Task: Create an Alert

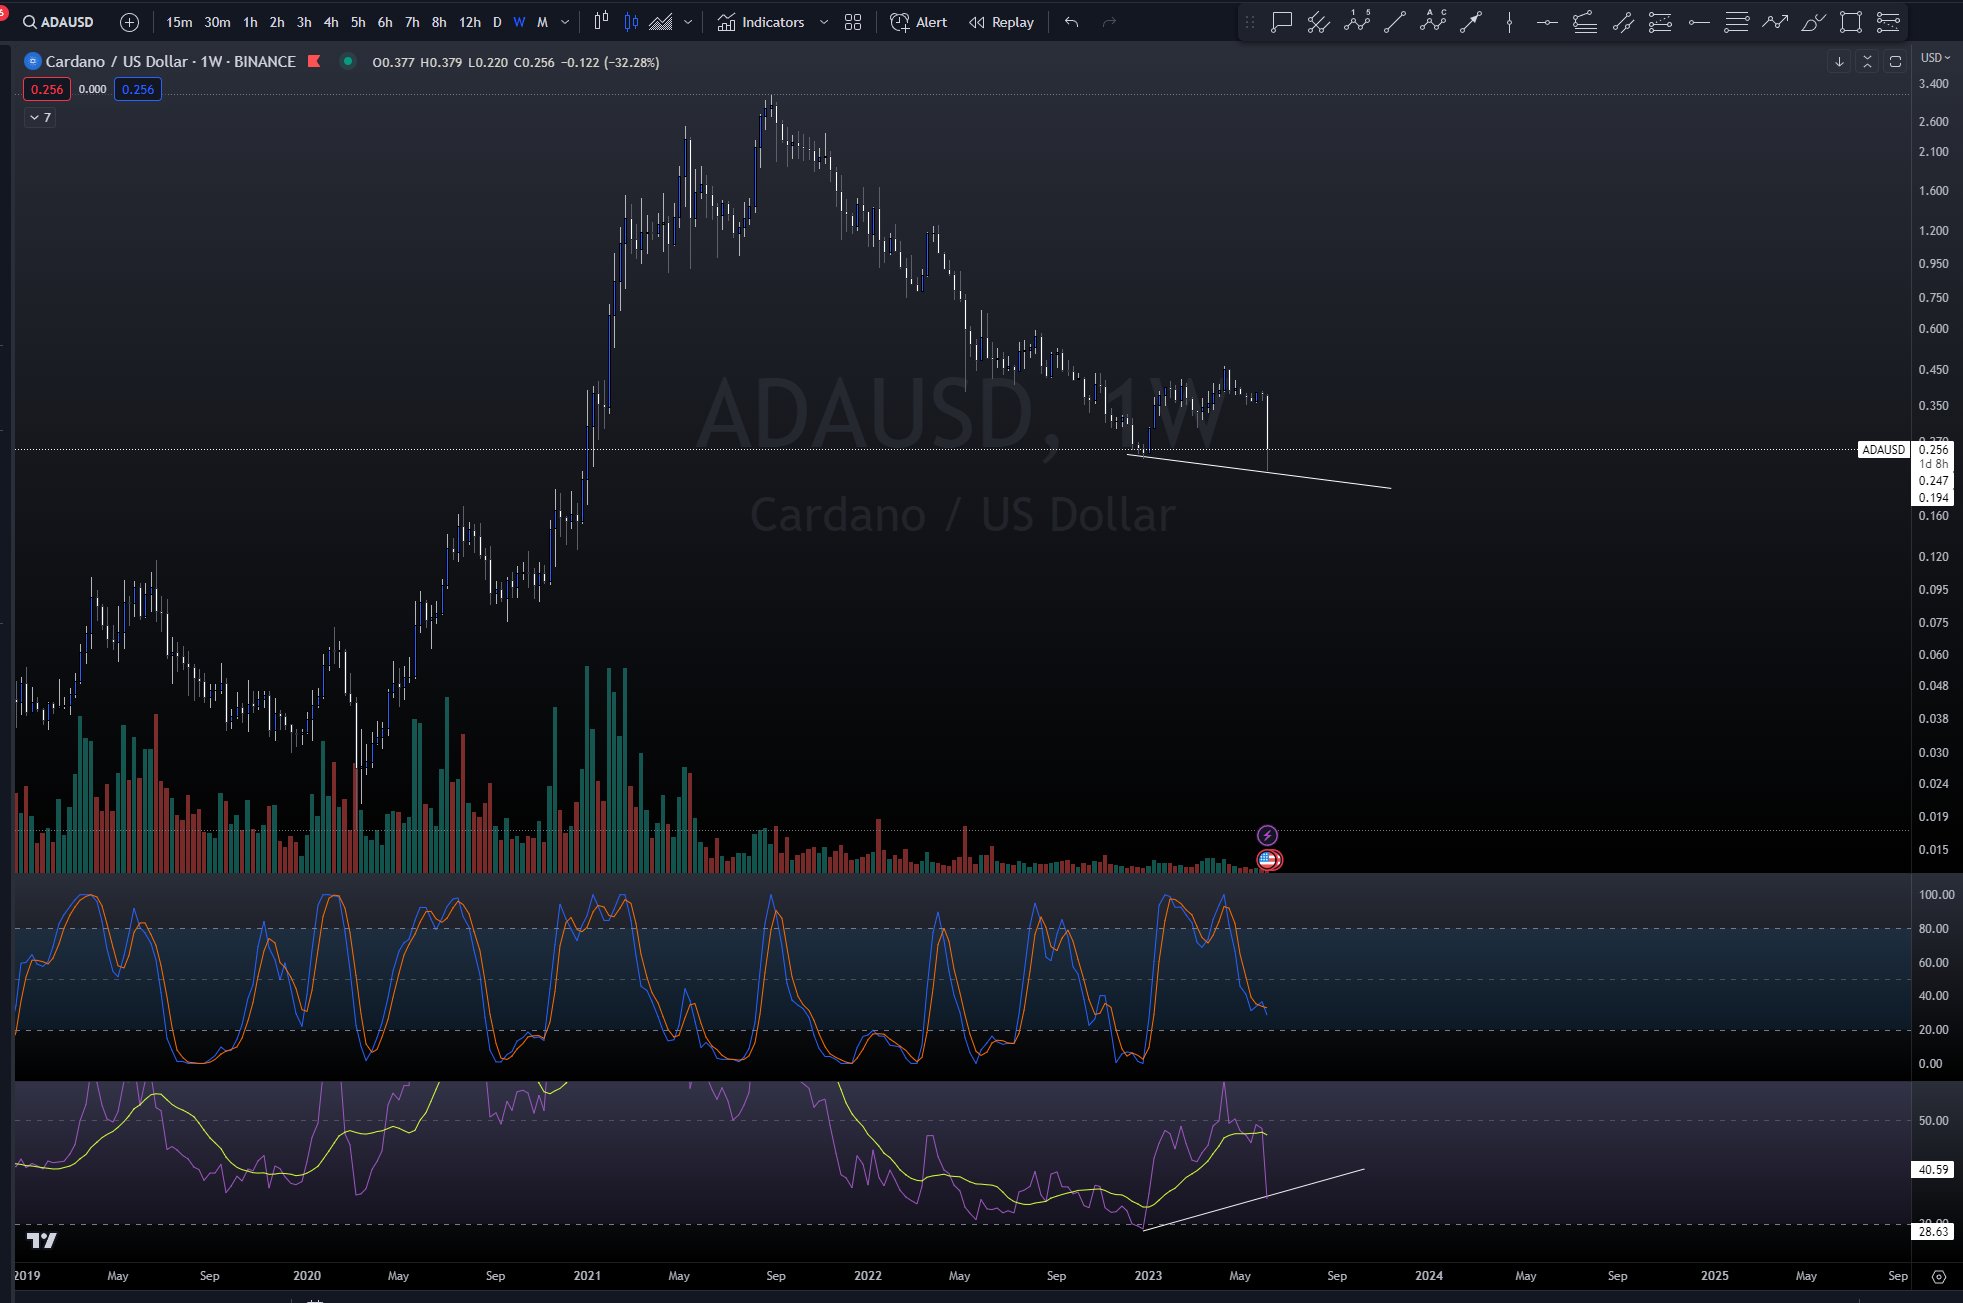Action: tap(918, 22)
